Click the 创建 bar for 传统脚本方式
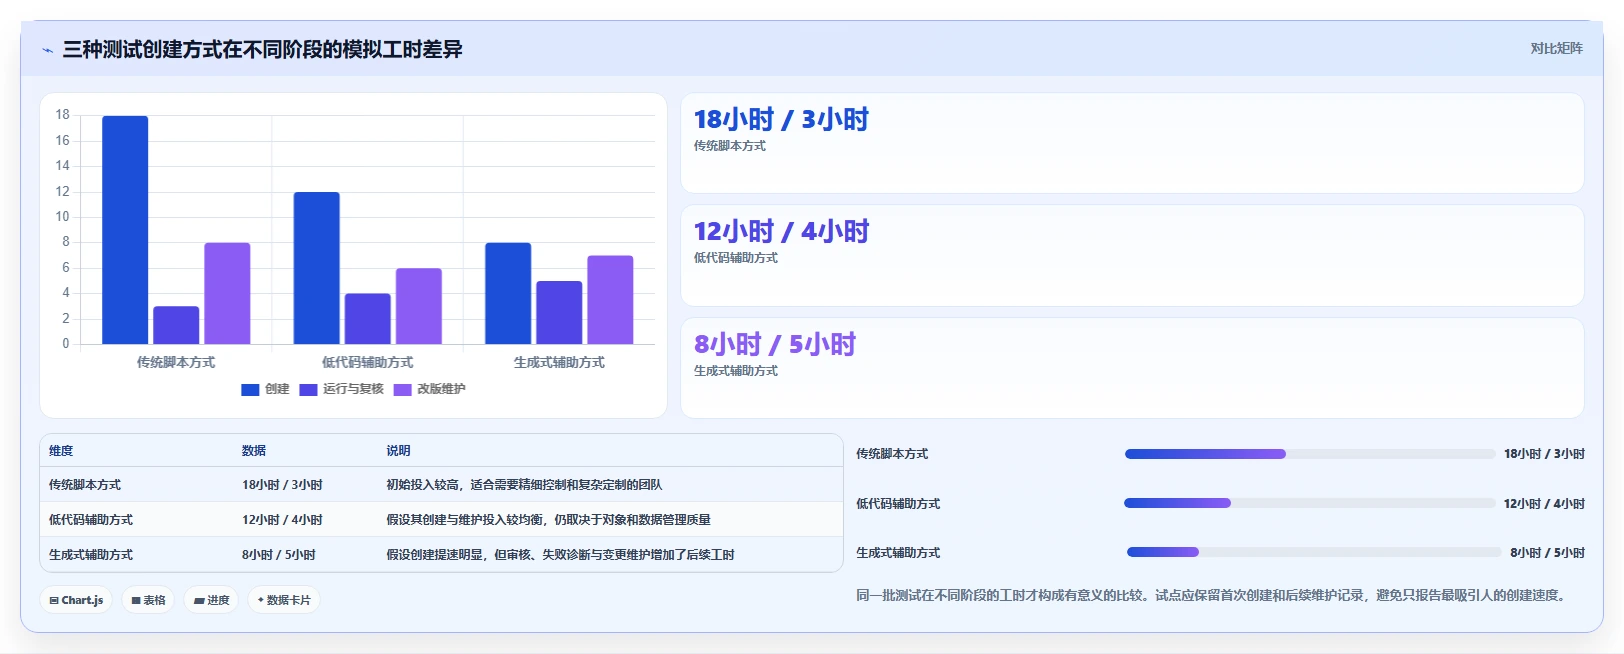 click(125, 230)
